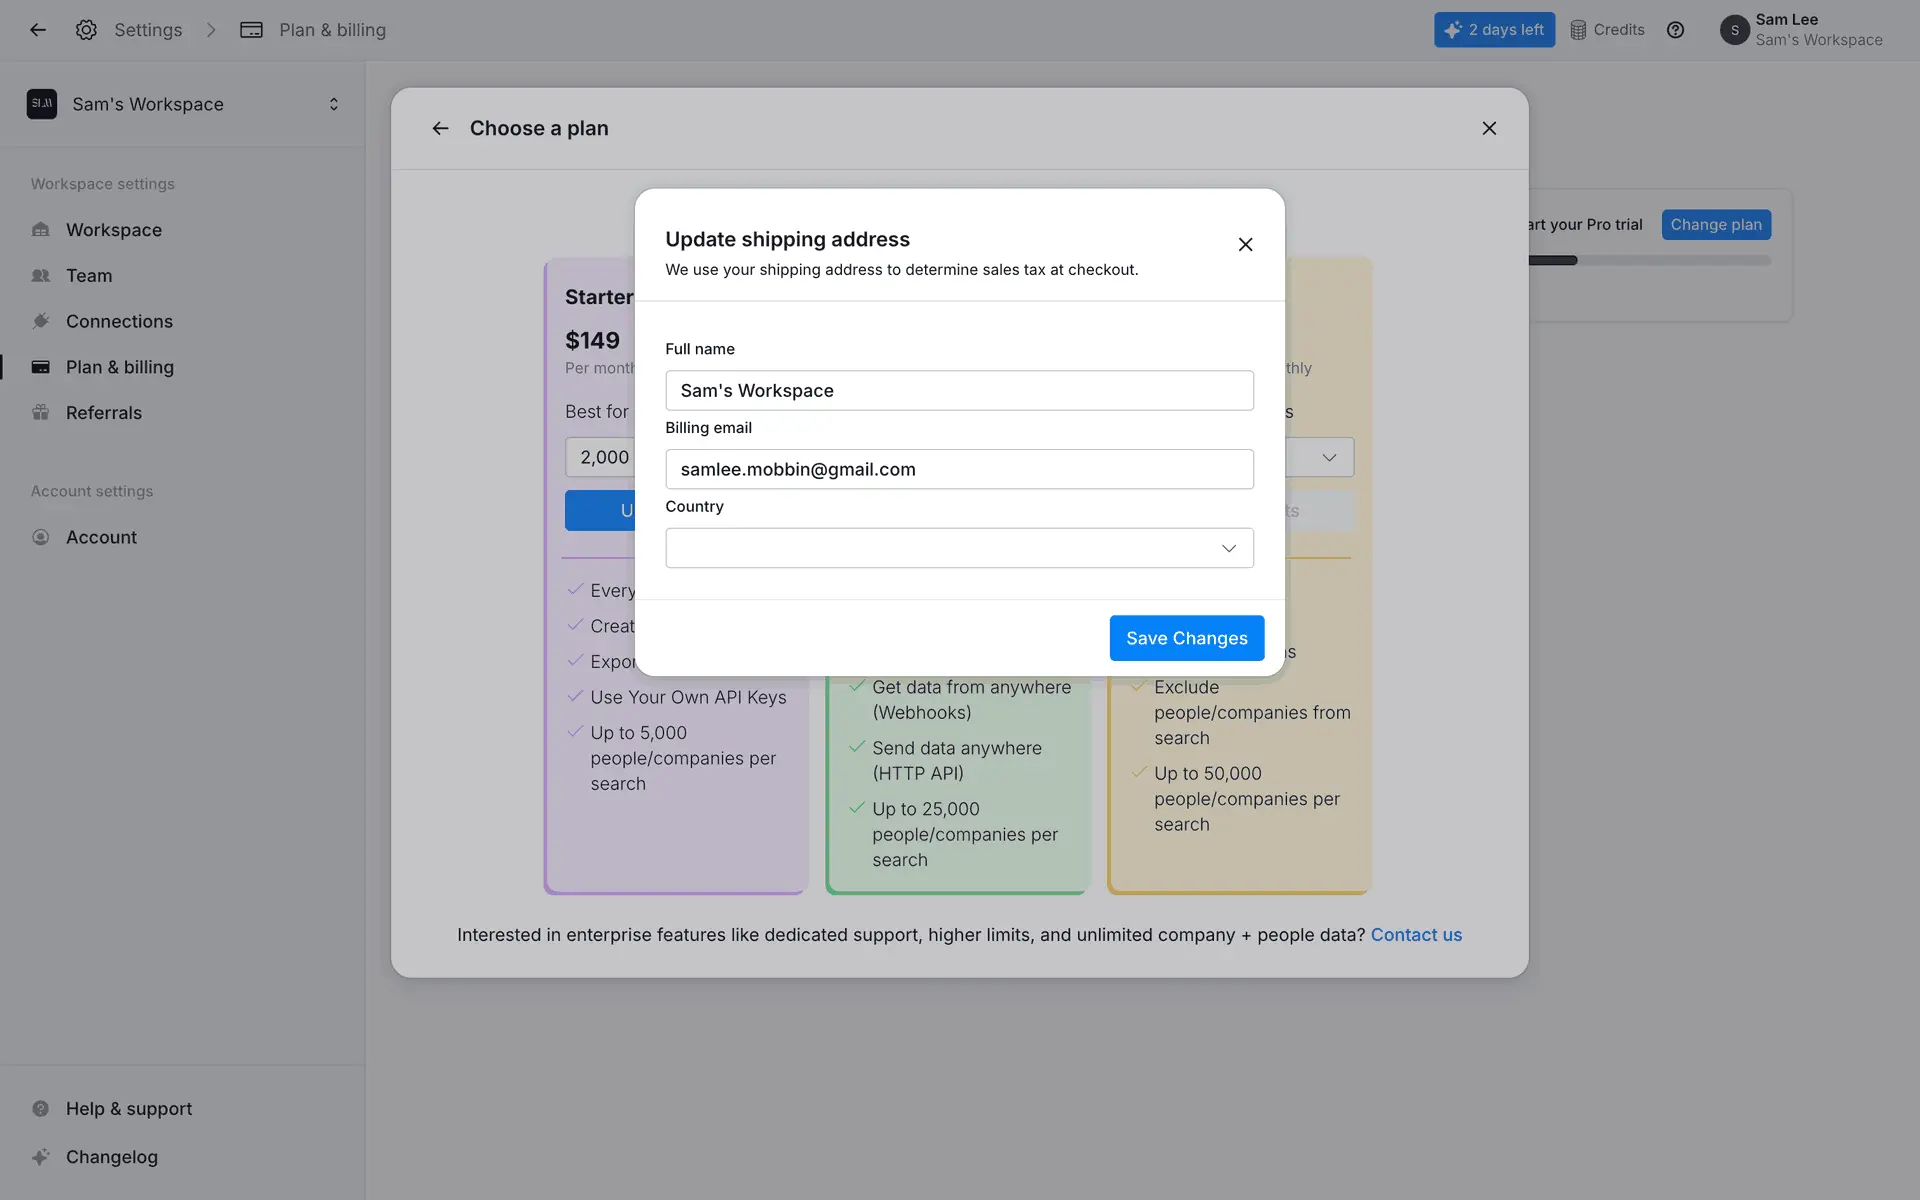Screen dimensions: 1920x1200
Task: Click the Contact us link
Action: [1415, 935]
